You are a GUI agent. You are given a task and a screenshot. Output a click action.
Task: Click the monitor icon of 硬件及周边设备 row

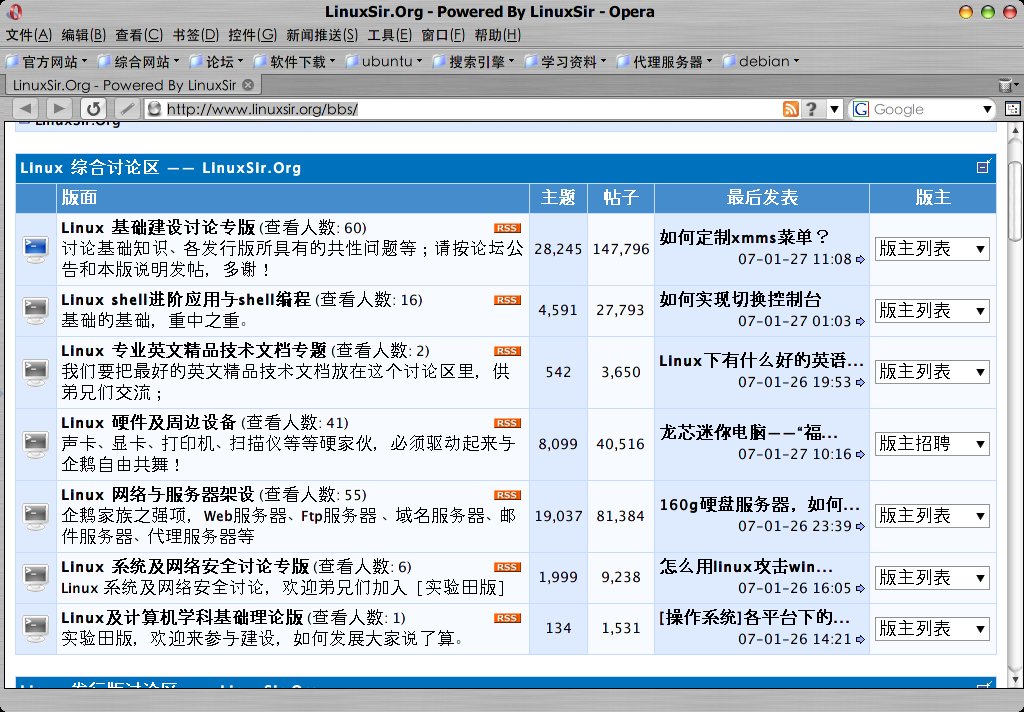pos(36,444)
